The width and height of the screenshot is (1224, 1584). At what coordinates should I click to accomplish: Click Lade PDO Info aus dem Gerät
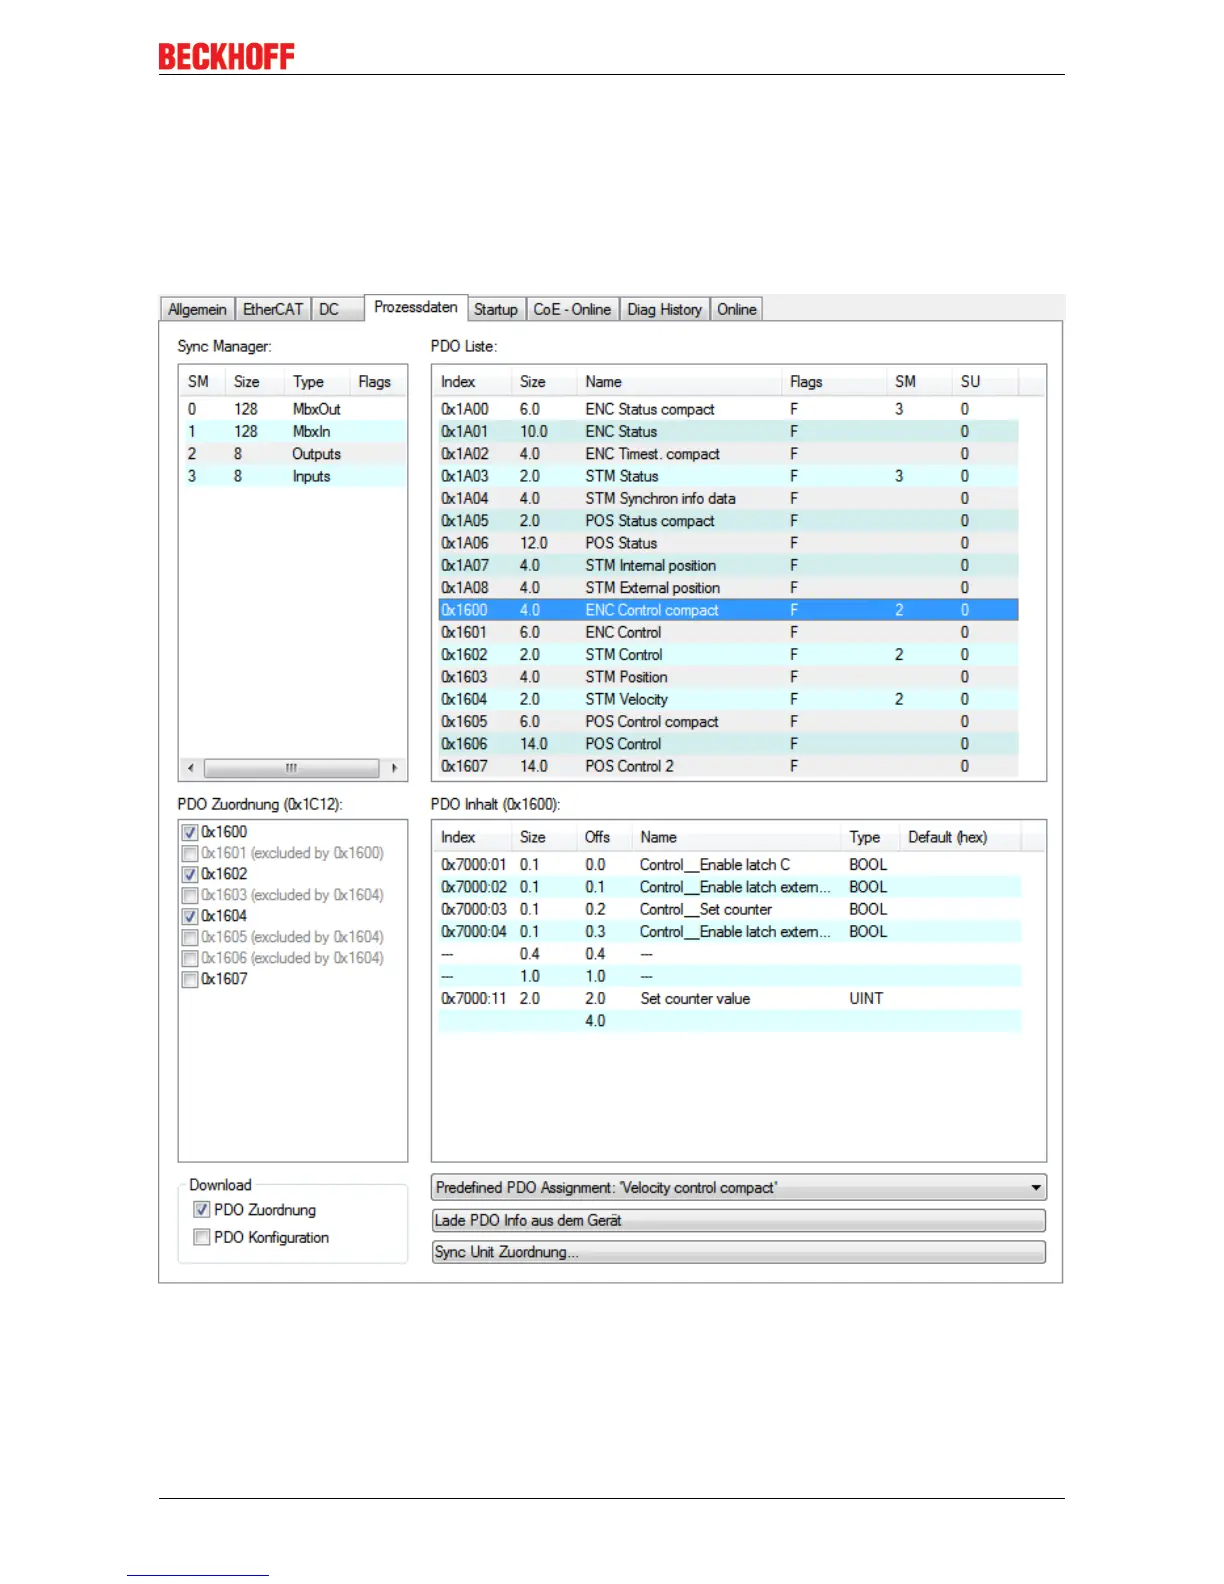(x=739, y=1220)
